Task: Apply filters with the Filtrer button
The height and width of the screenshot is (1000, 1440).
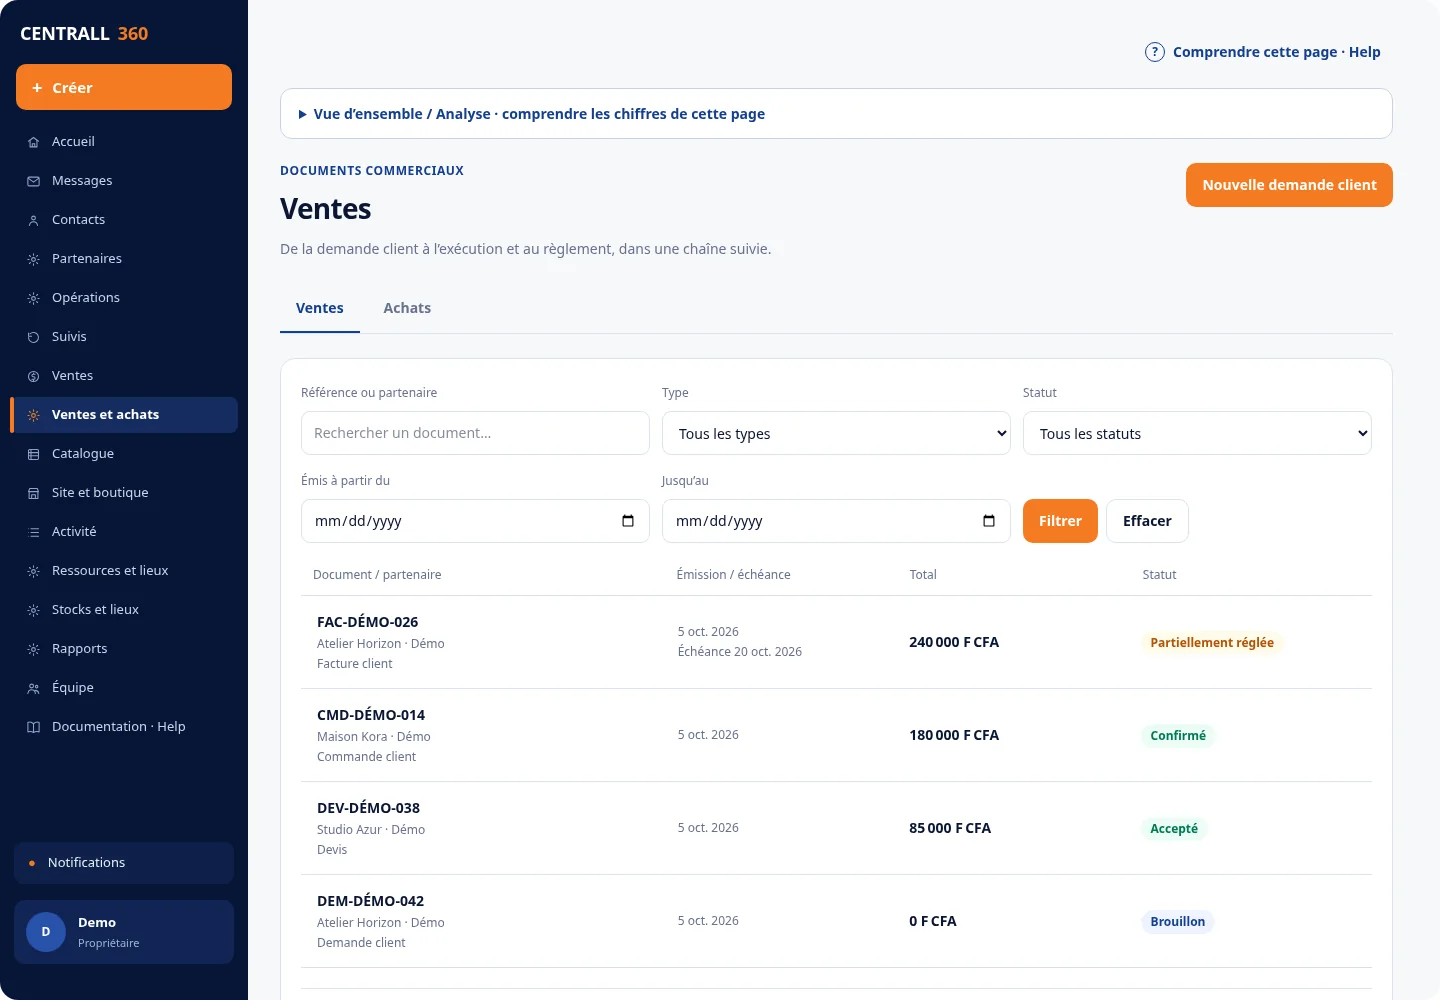Action: [x=1060, y=521]
